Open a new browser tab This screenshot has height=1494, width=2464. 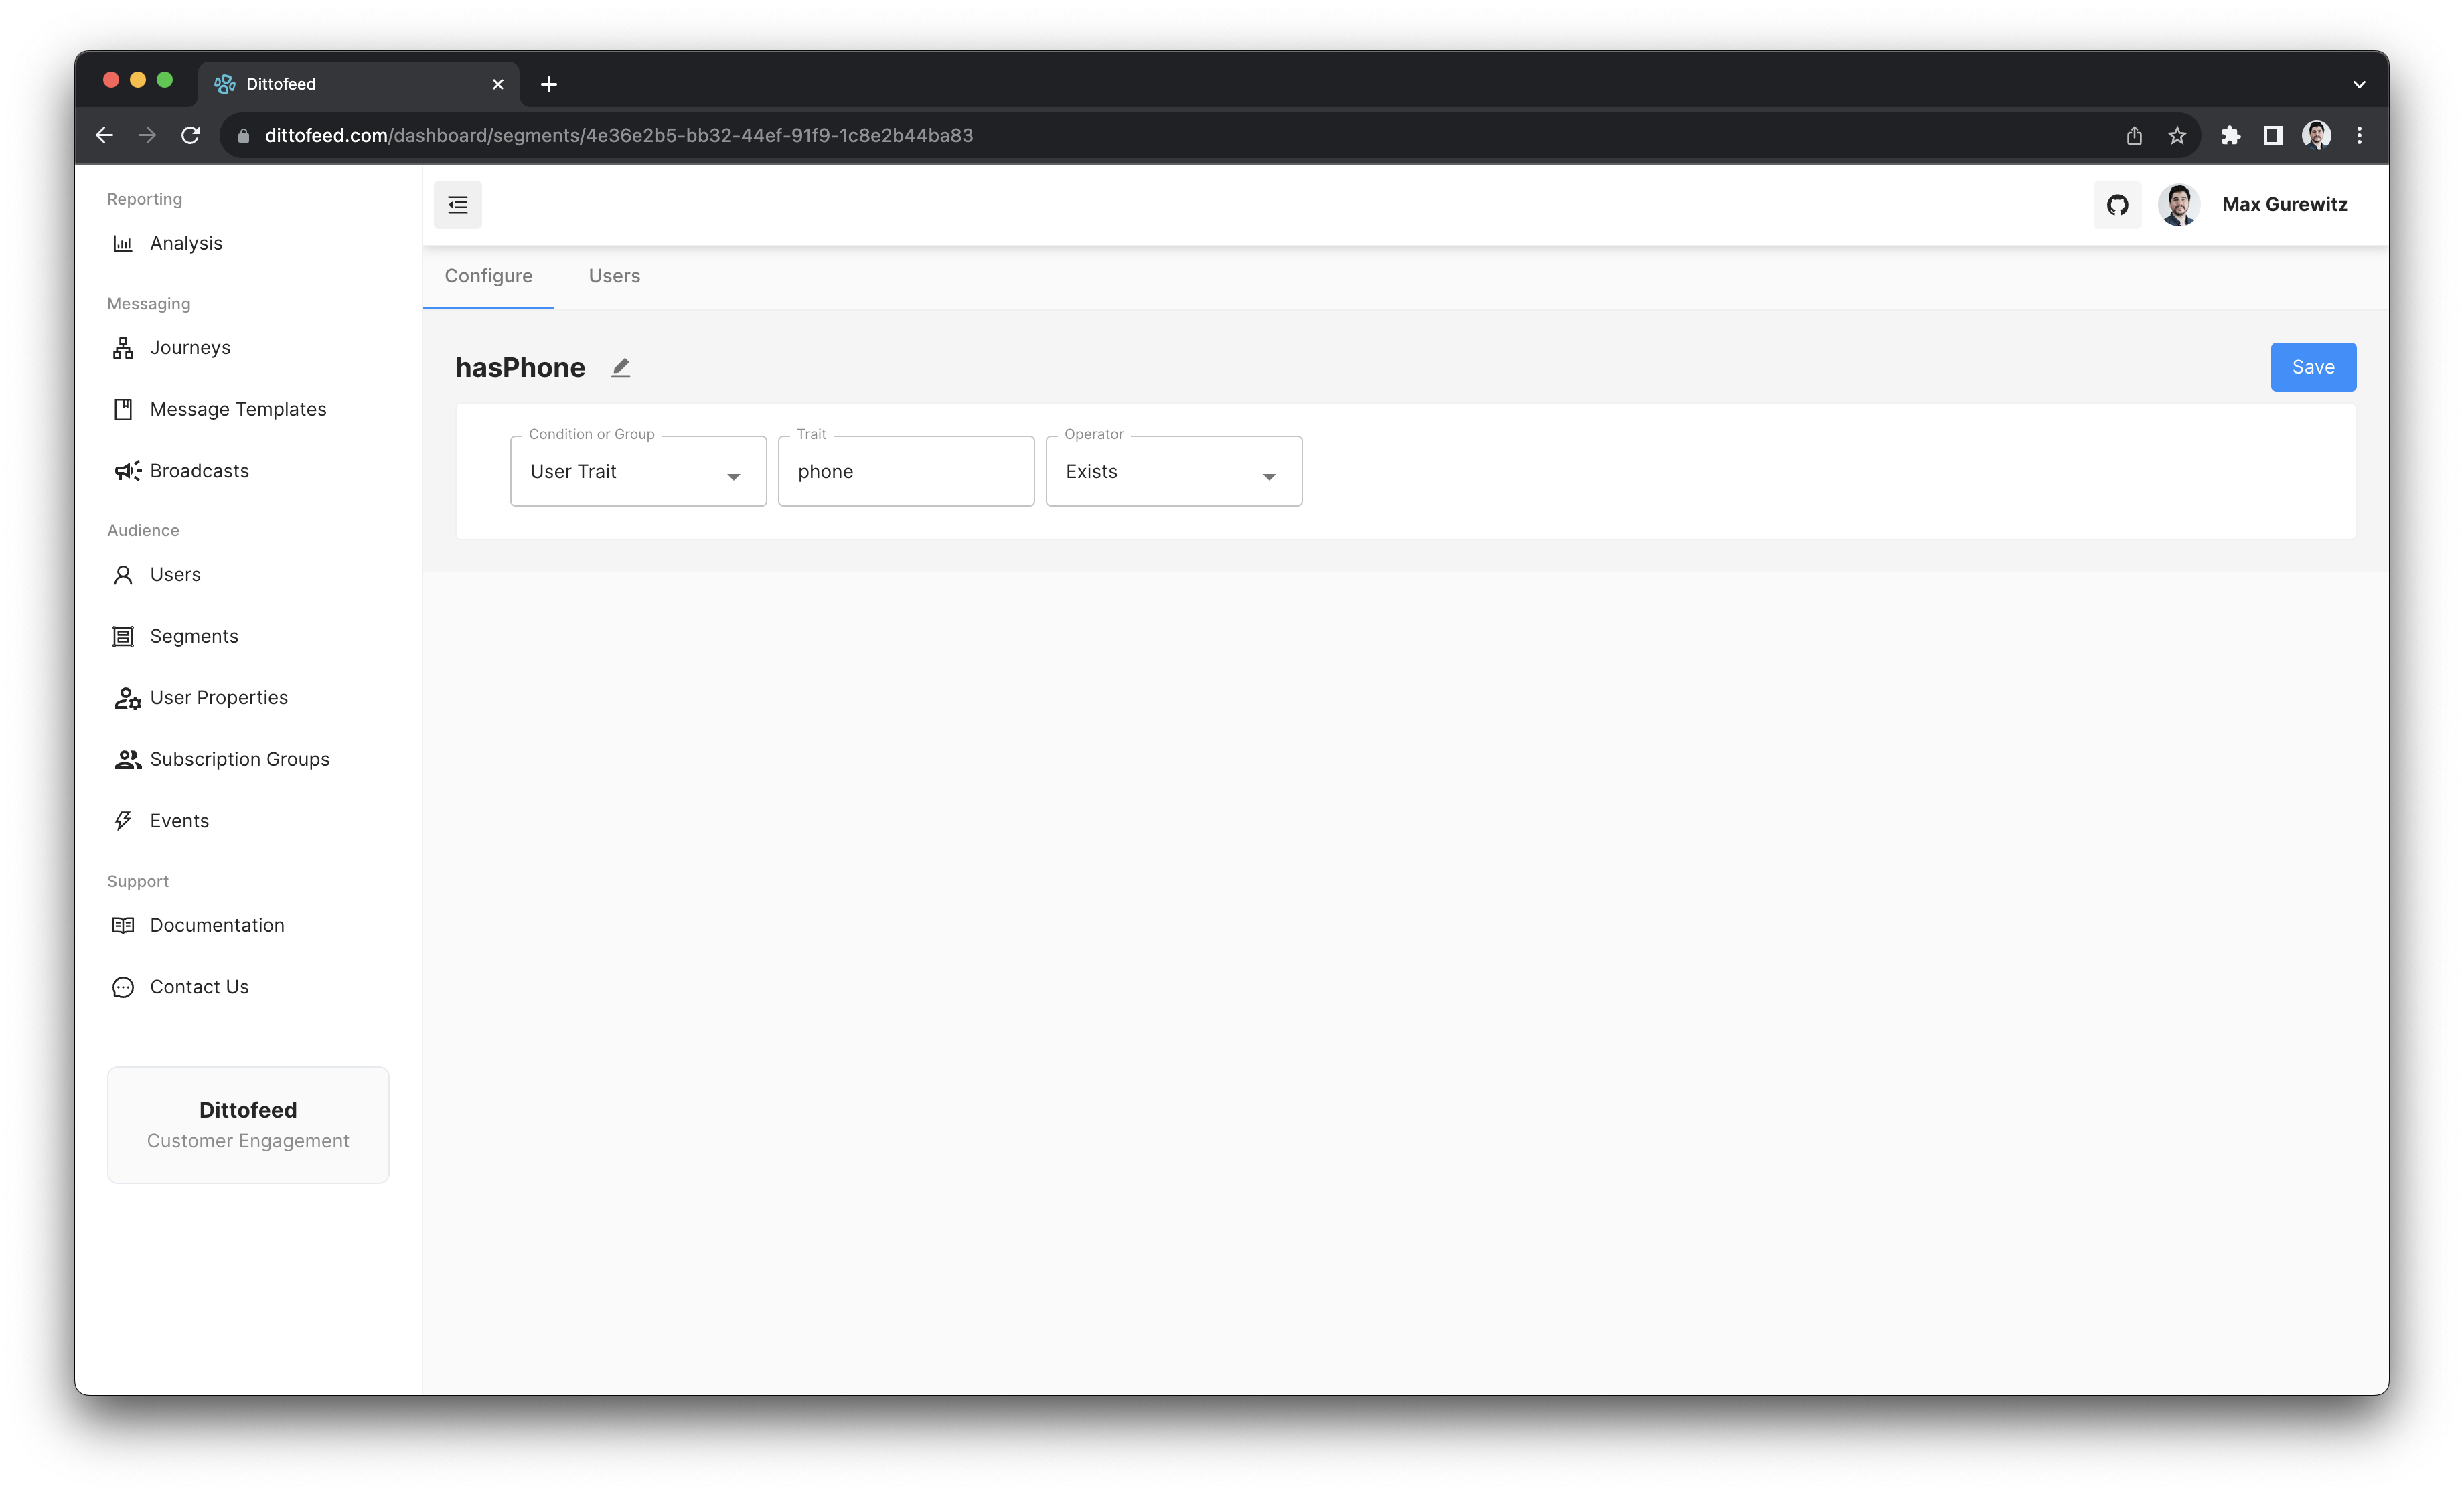click(549, 85)
